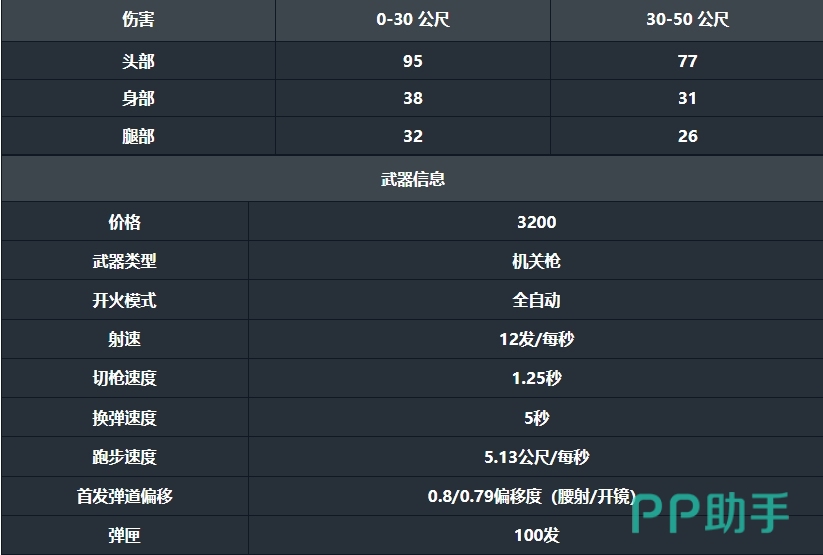Click the PP助手 watermark logo
The width and height of the screenshot is (823, 555).
click(710, 512)
